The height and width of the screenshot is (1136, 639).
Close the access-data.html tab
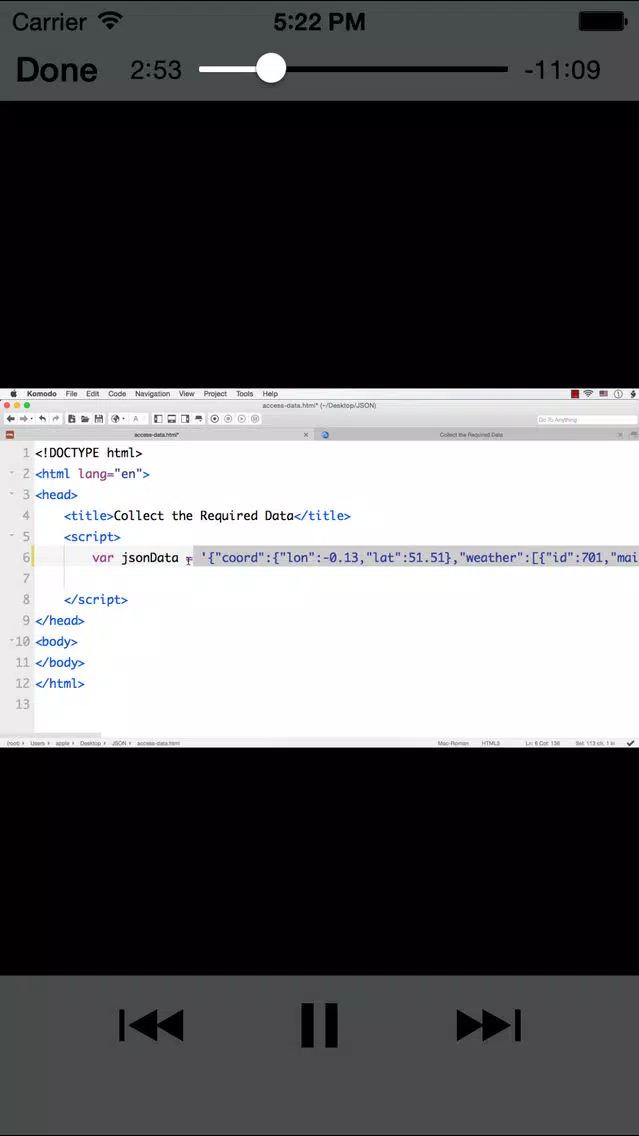pyautogui.click(x=306, y=435)
